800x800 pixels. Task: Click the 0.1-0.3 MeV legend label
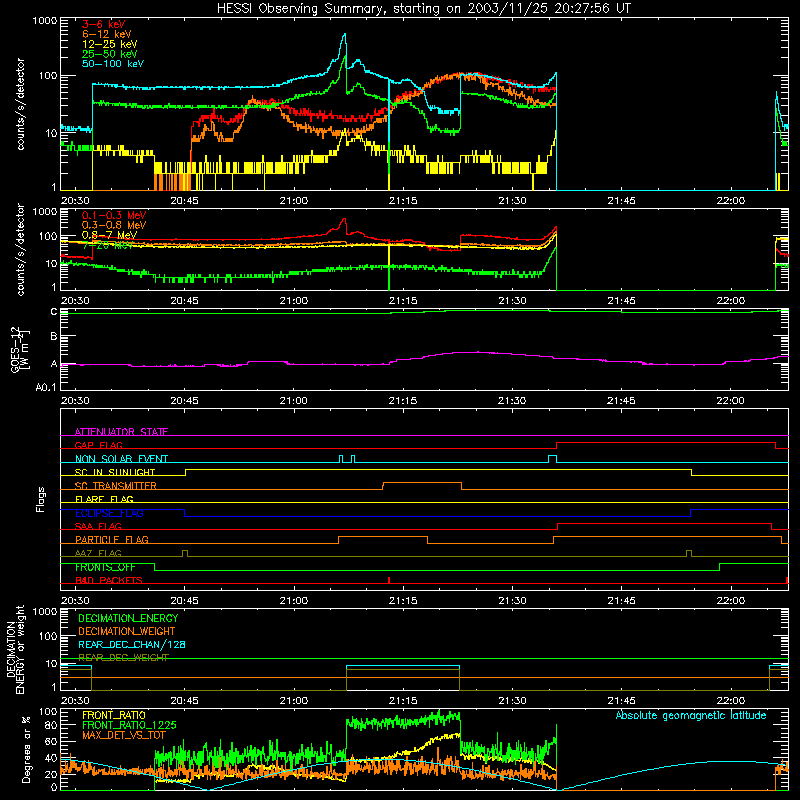(x=114, y=215)
